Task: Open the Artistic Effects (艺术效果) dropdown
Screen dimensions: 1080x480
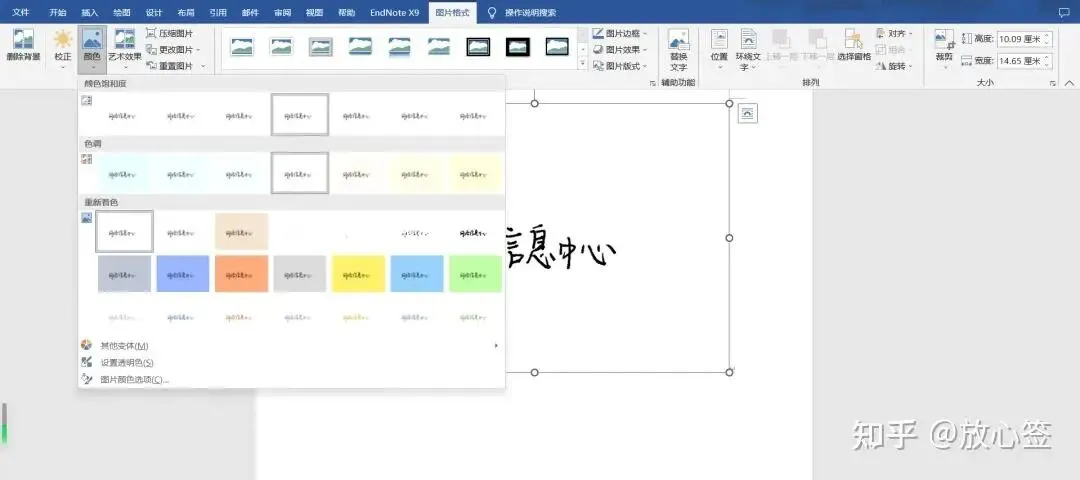Action: coord(125,49)
